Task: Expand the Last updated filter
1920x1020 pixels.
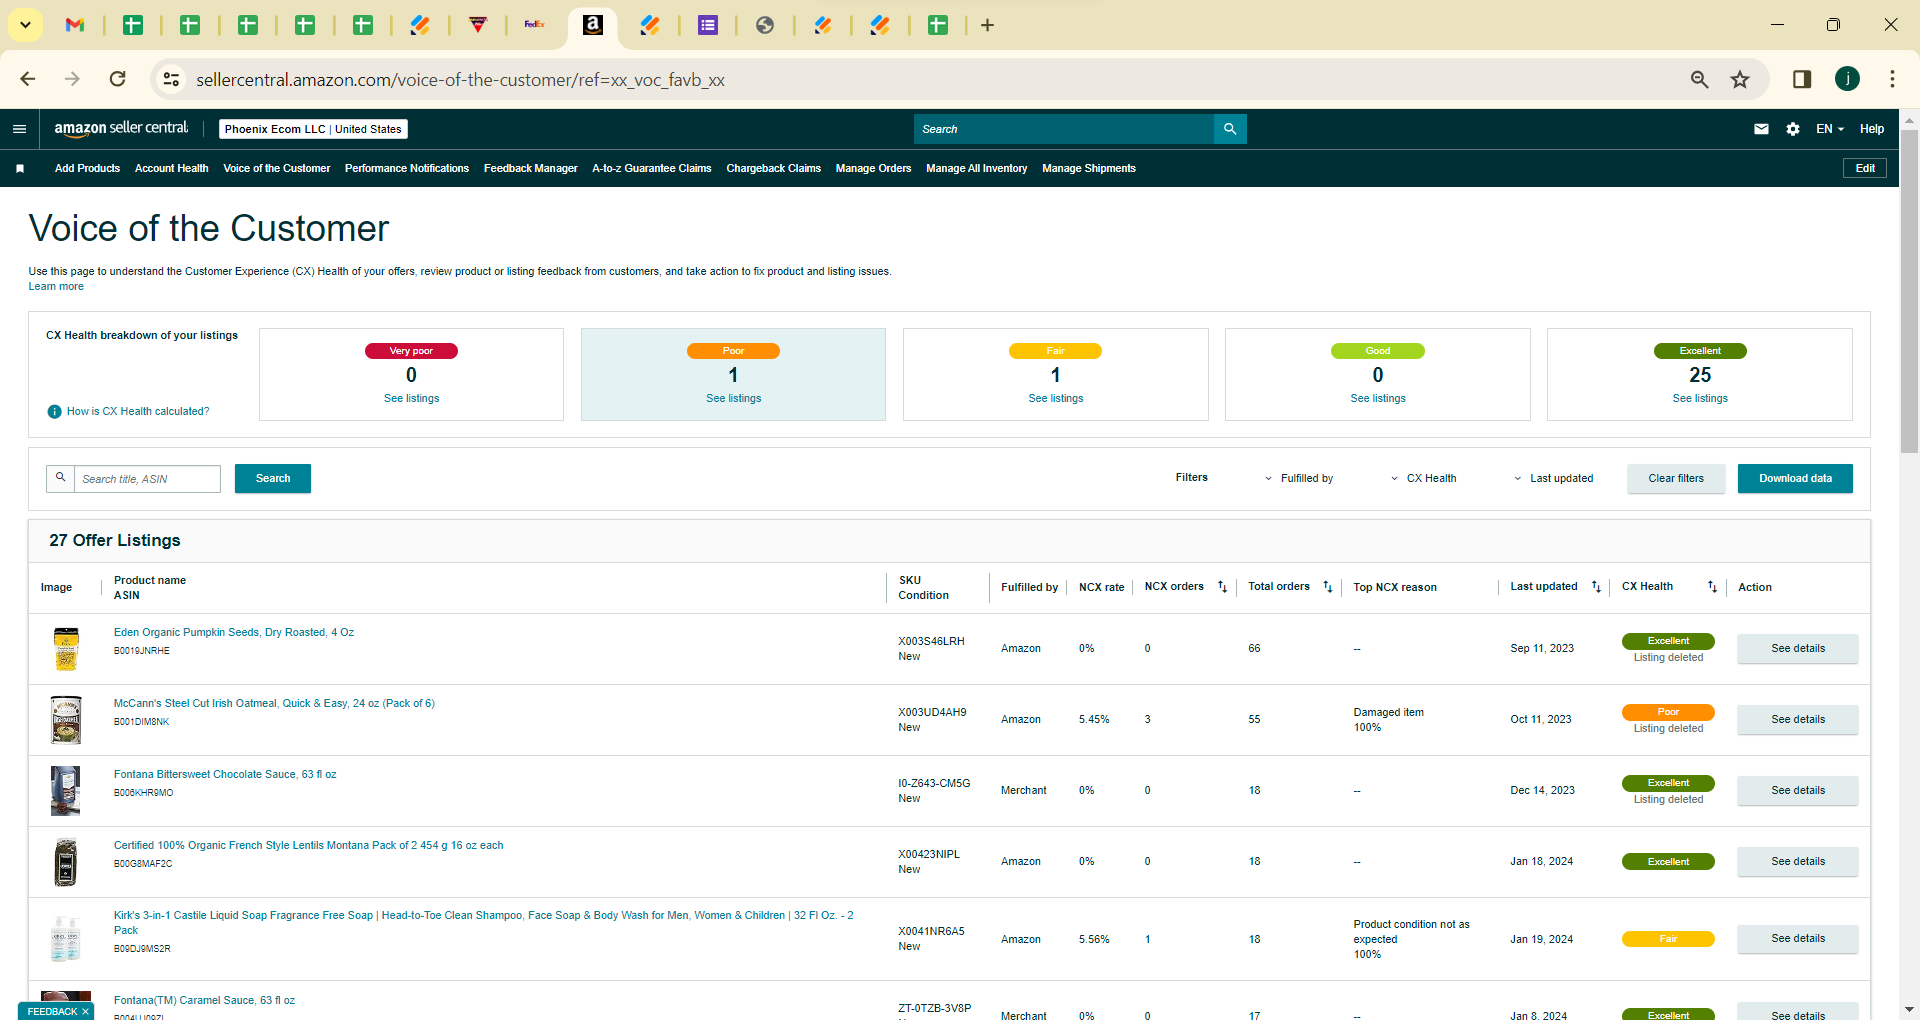Action: point(1554,479)
